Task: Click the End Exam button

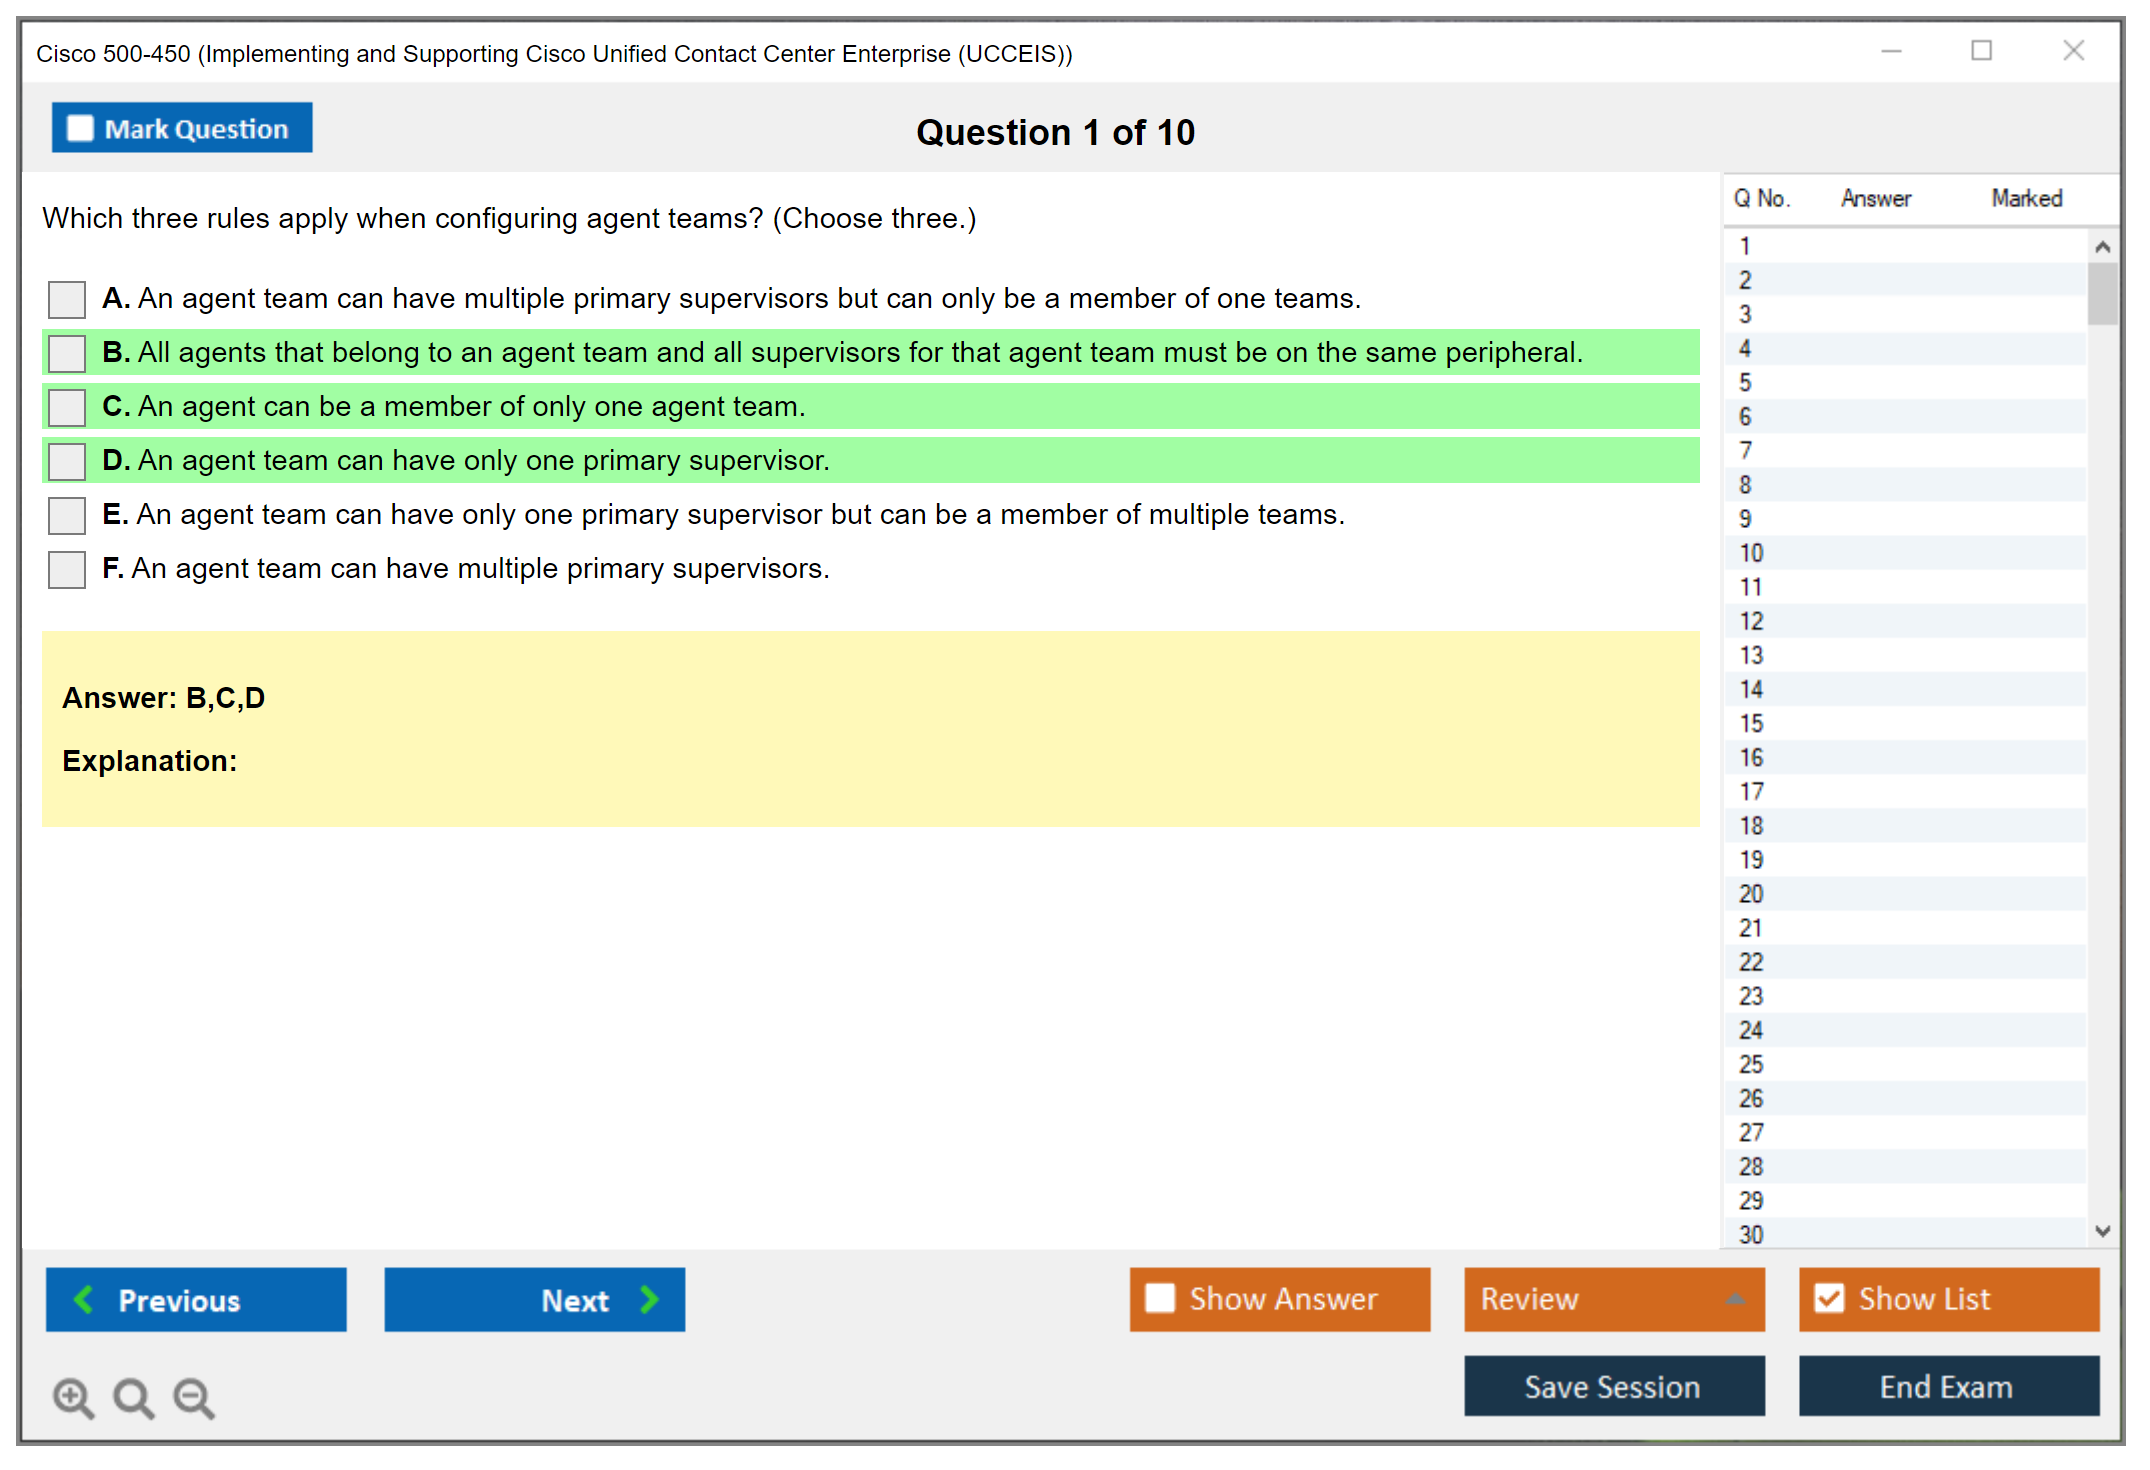Action: pos(1947,1386)
